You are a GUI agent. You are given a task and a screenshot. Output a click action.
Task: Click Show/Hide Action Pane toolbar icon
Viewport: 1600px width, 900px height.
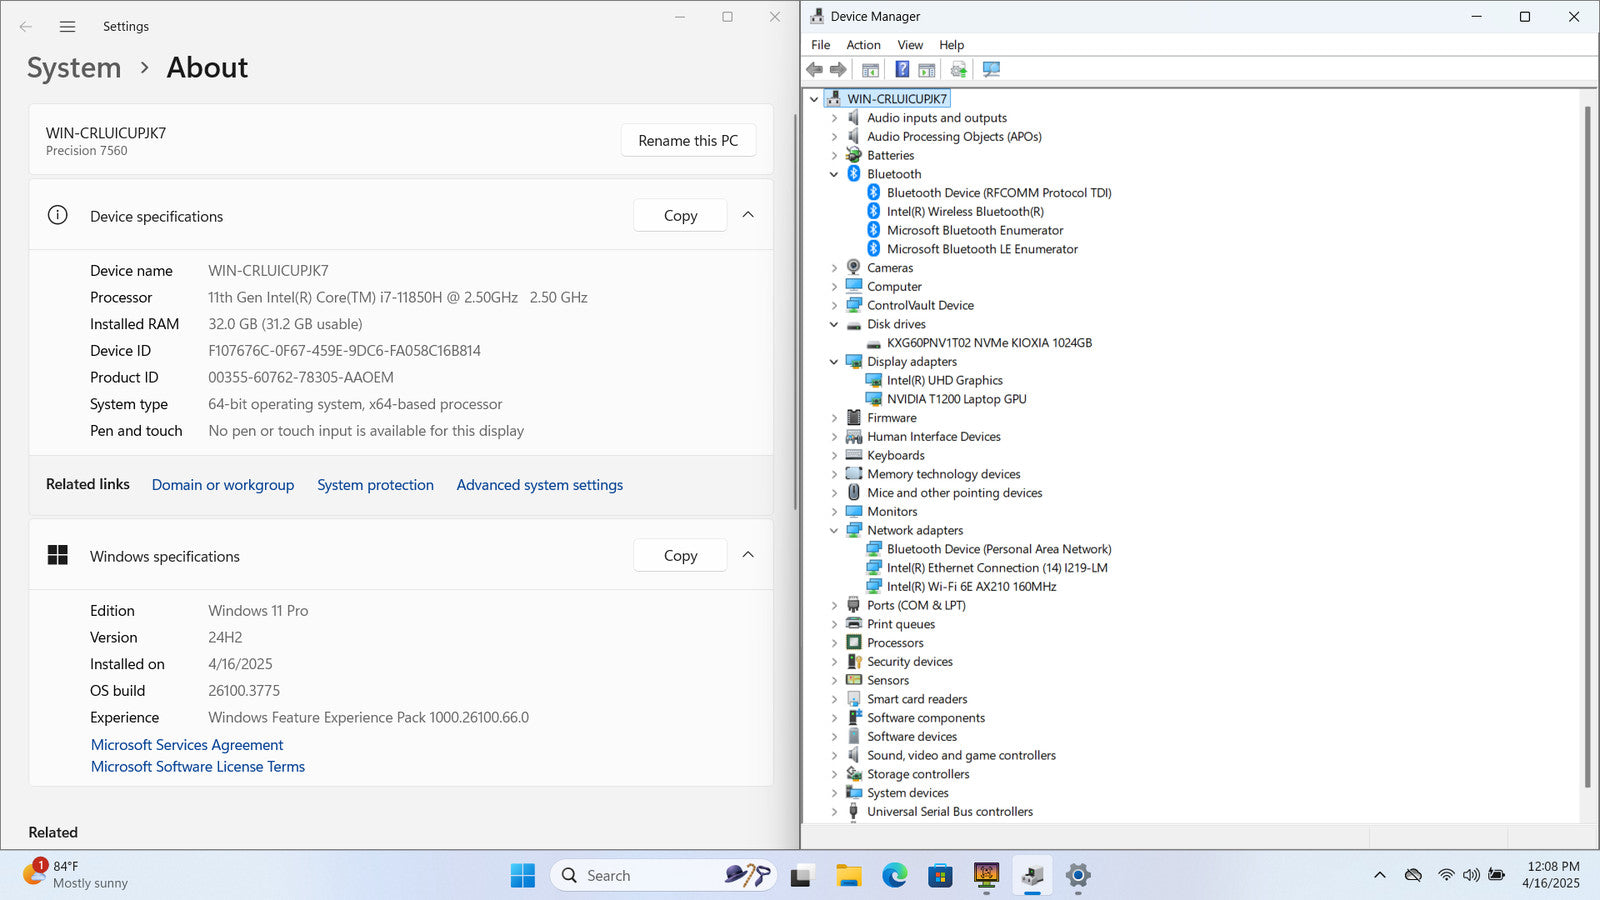pos(927,69)
